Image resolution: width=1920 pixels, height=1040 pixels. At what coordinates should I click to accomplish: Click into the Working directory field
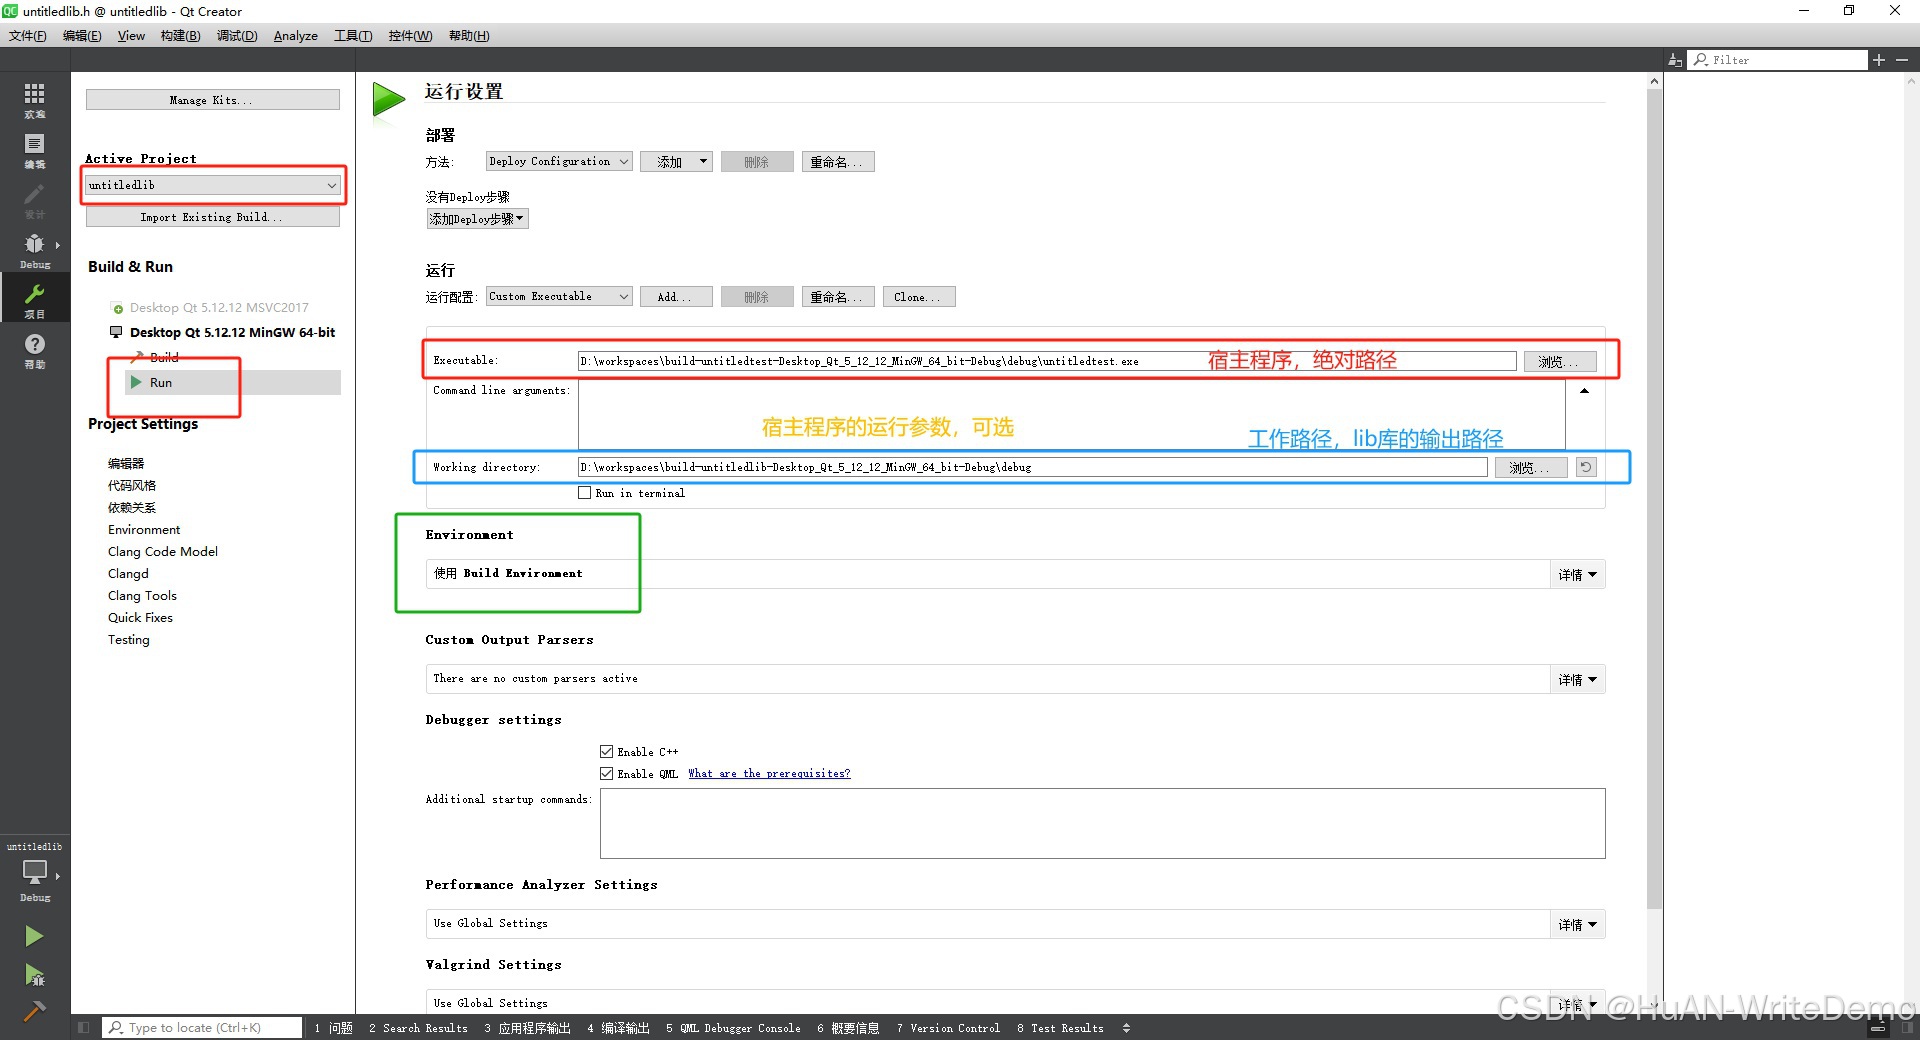(1033, 467)
